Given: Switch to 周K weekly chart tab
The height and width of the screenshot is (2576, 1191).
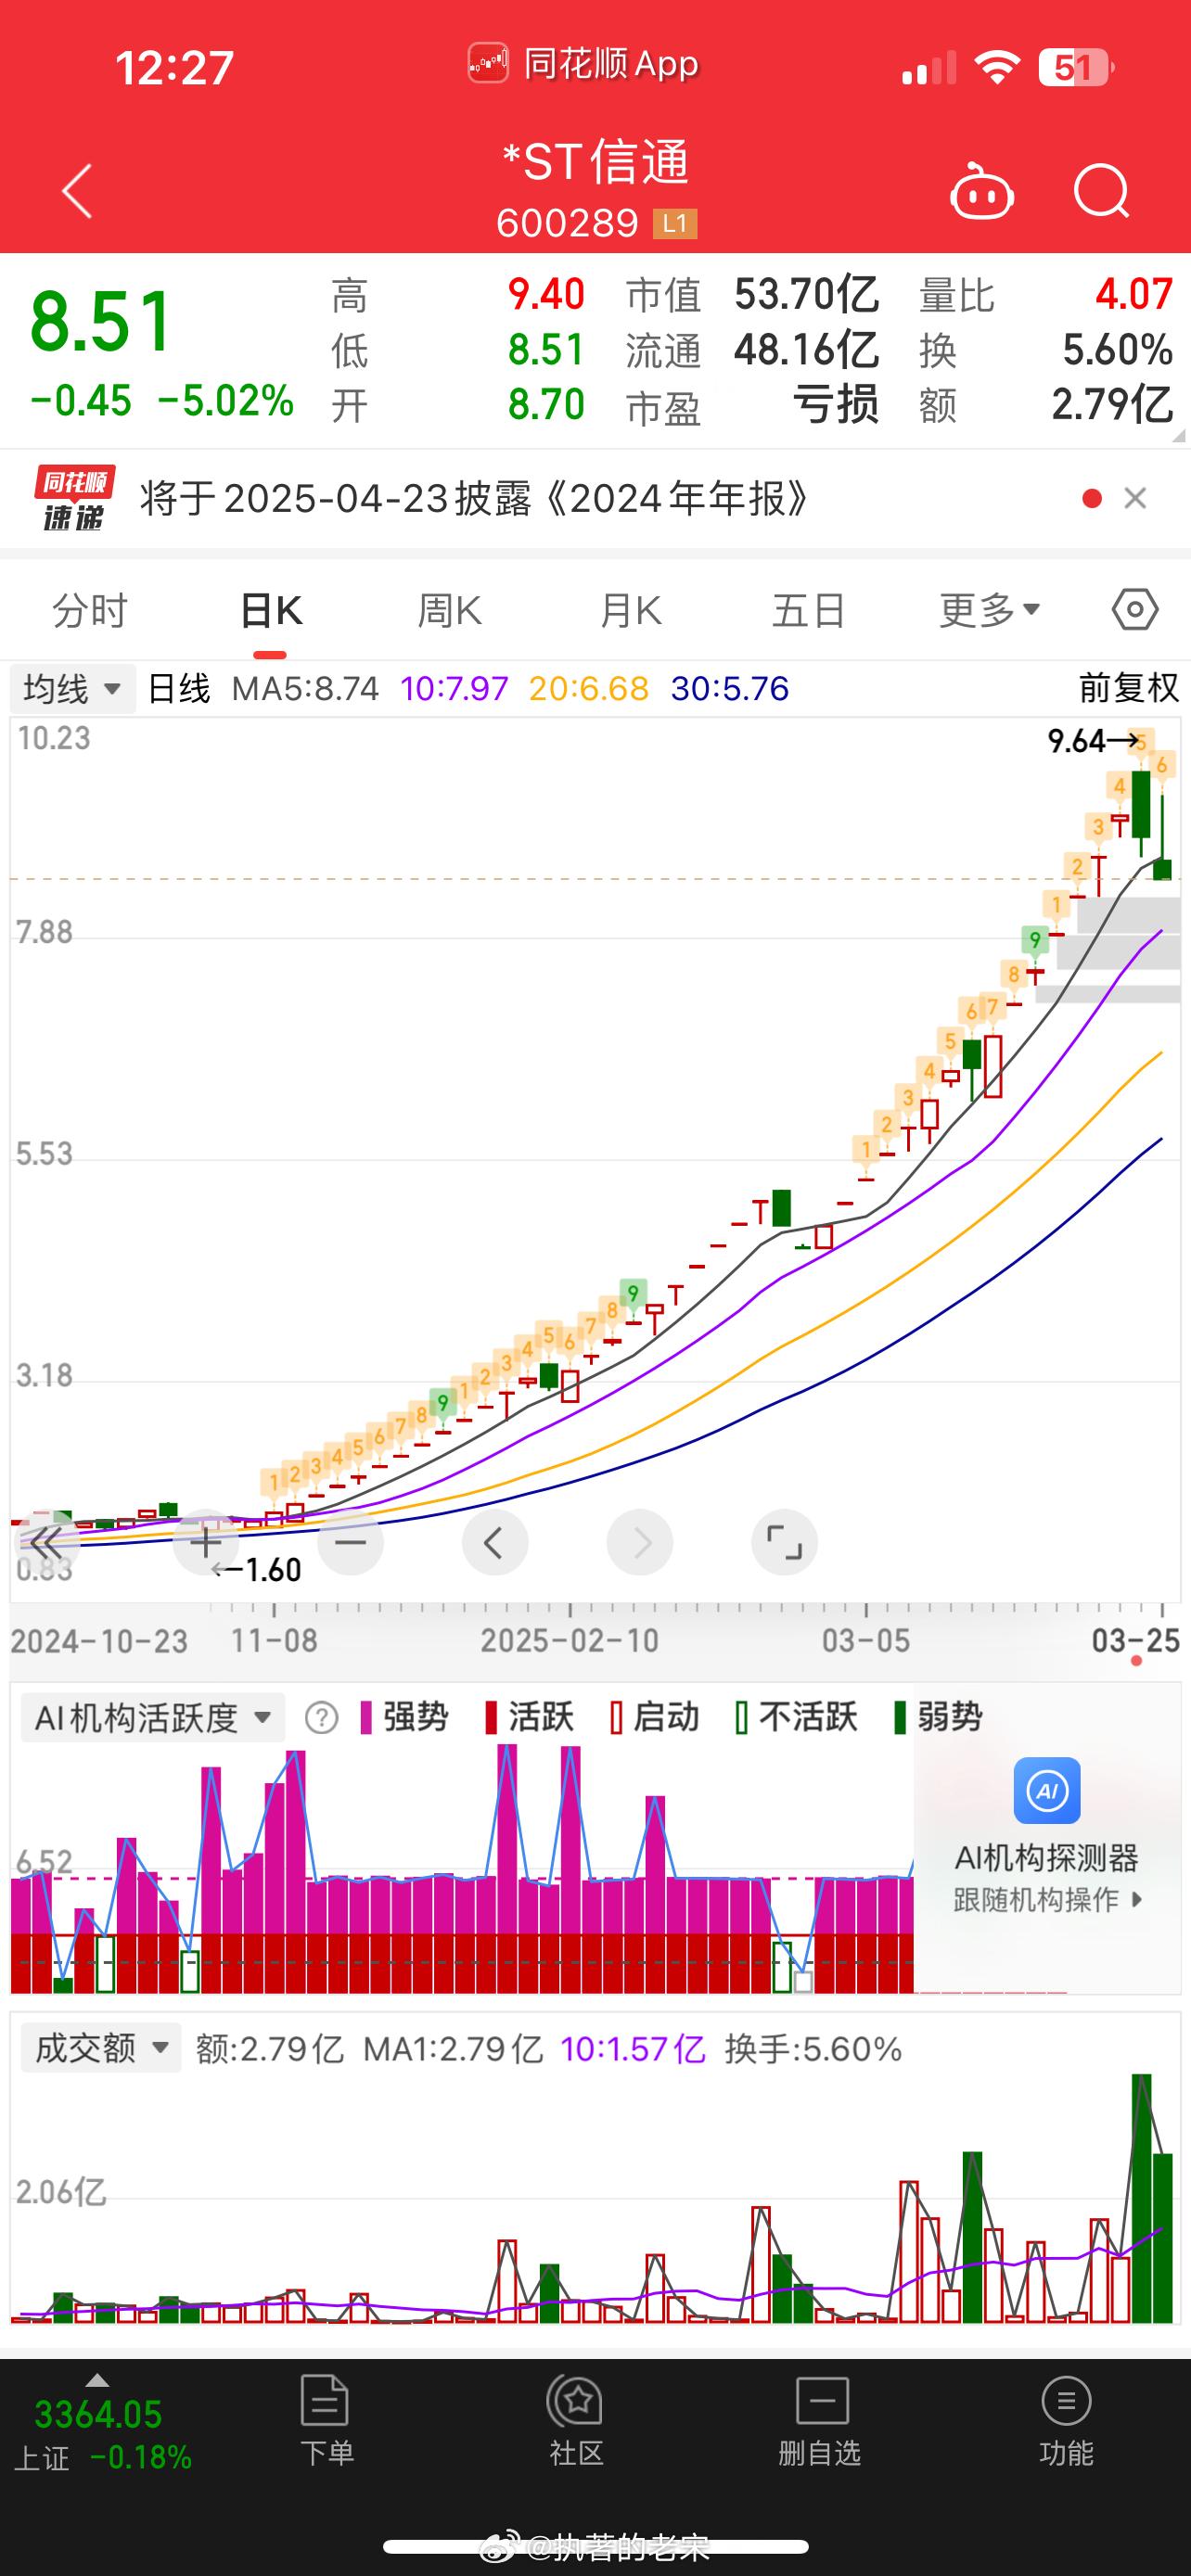Looking at the screenshot, I should coord(449,610).
